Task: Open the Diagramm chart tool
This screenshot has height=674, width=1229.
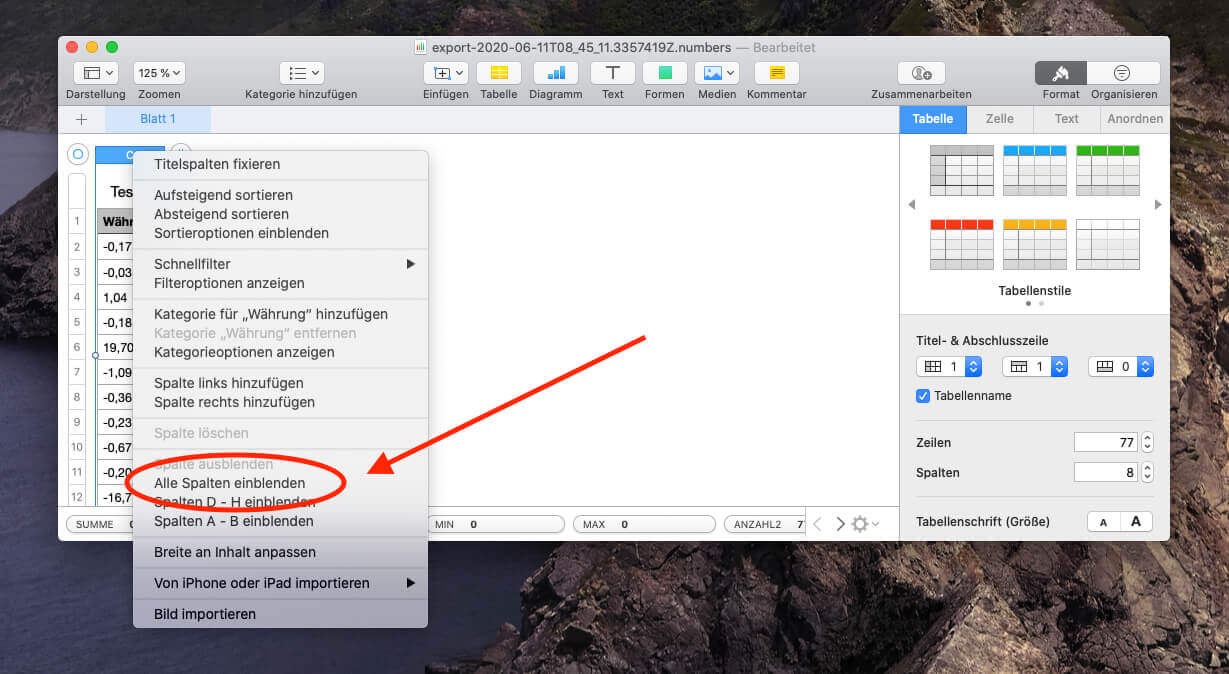Action: point(555,73)
